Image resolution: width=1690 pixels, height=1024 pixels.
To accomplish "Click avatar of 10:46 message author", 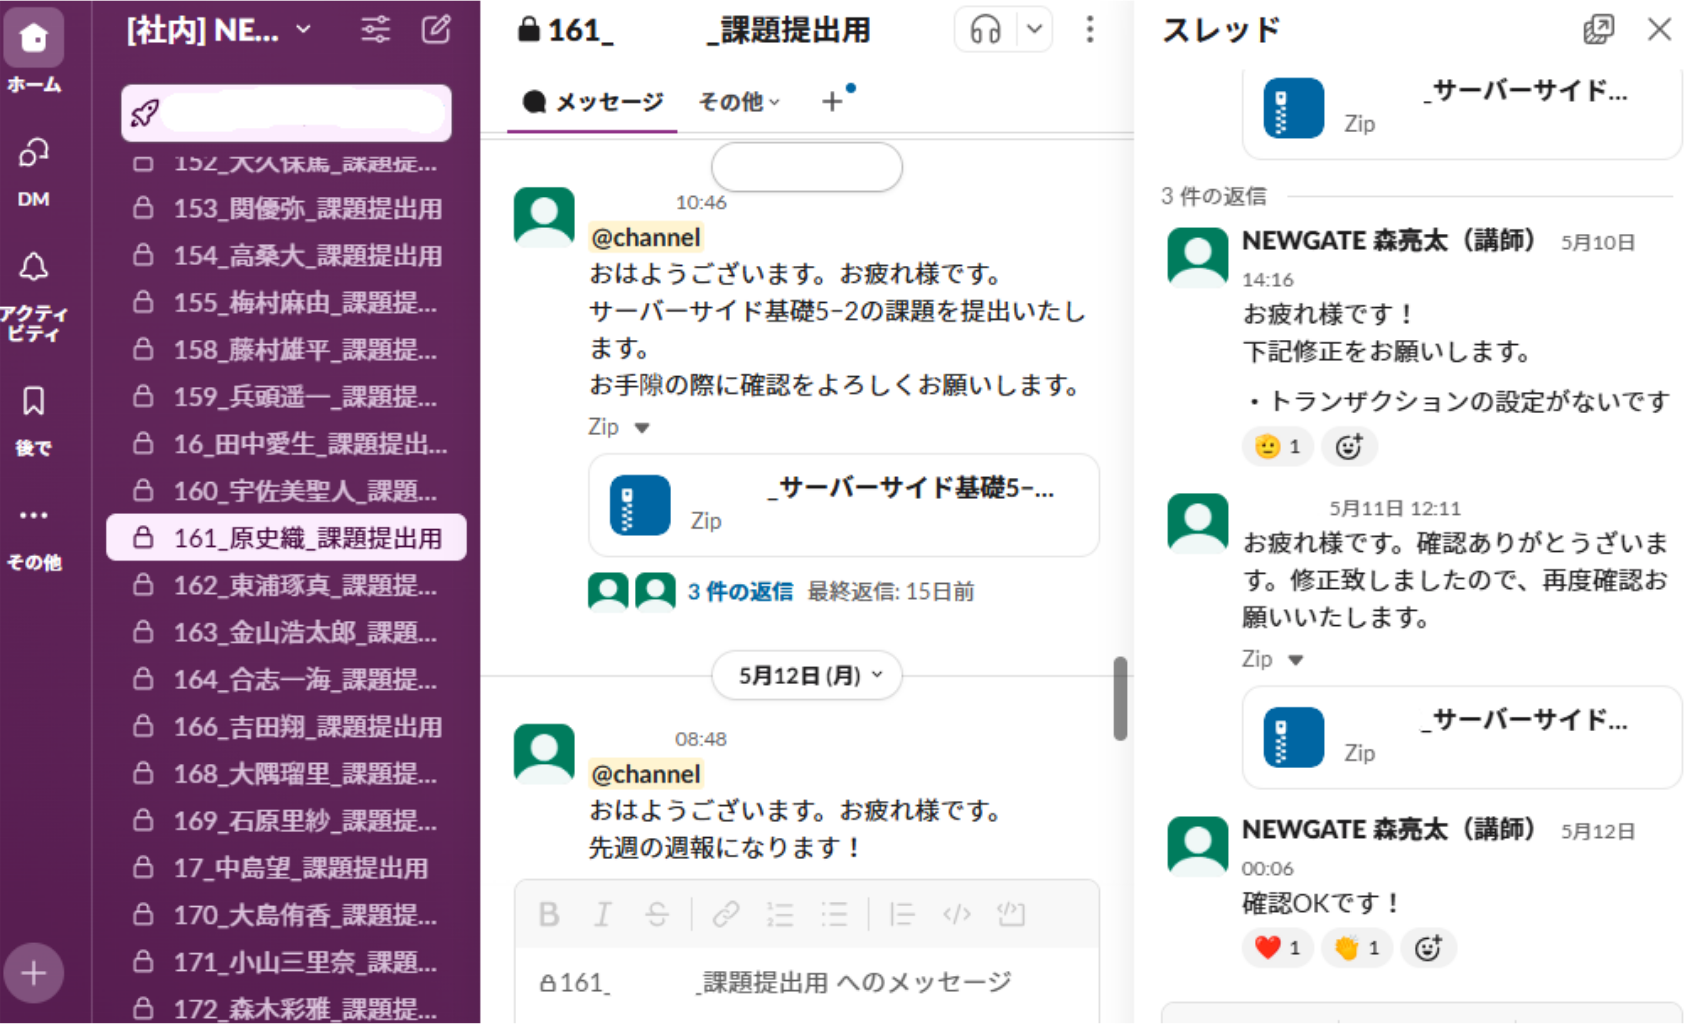I will (544, 216).
